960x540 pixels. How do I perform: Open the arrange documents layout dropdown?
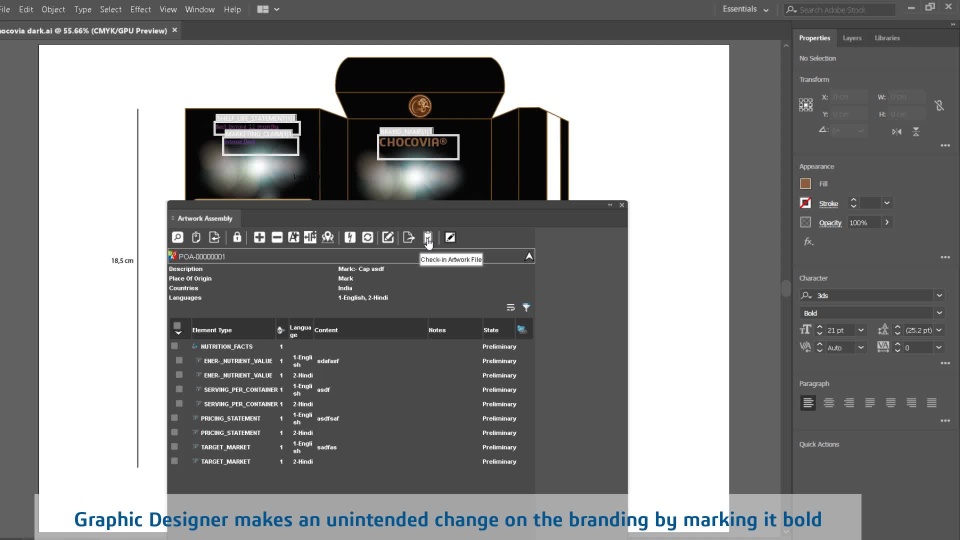pyautogui.click(x=269, y=9)
